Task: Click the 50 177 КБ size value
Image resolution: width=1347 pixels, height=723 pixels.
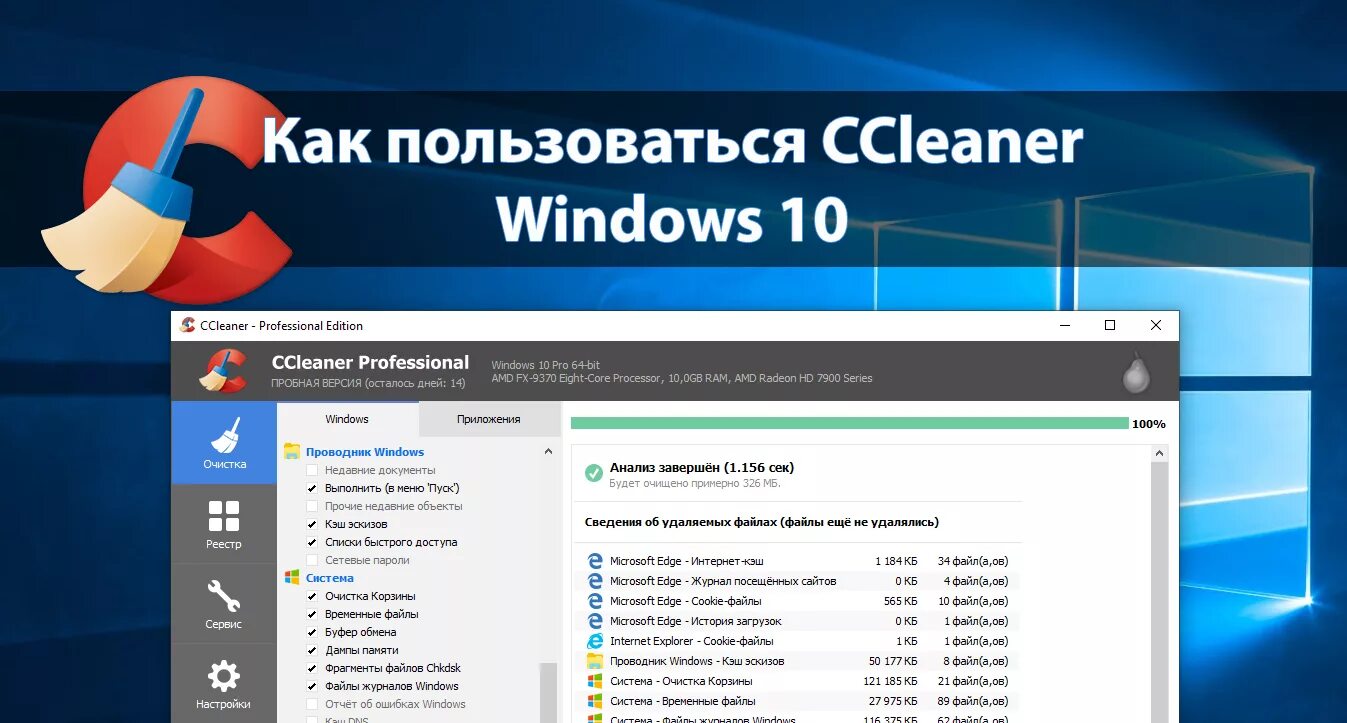Action: pos(893,661)
